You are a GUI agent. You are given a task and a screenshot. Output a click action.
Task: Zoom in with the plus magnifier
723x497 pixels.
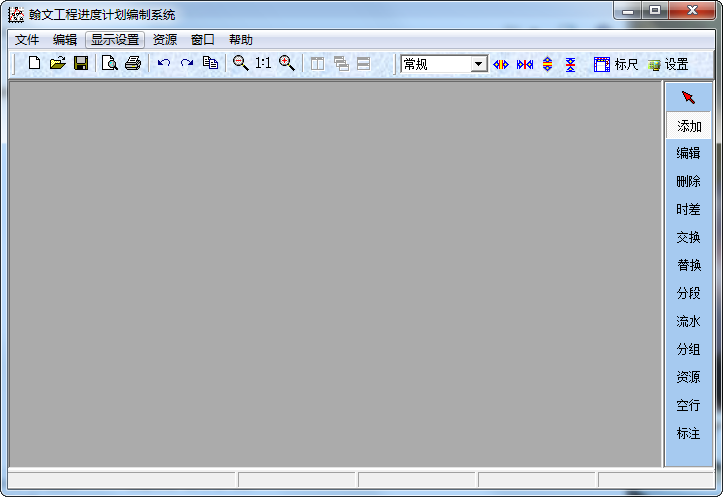tap(286, 63)
